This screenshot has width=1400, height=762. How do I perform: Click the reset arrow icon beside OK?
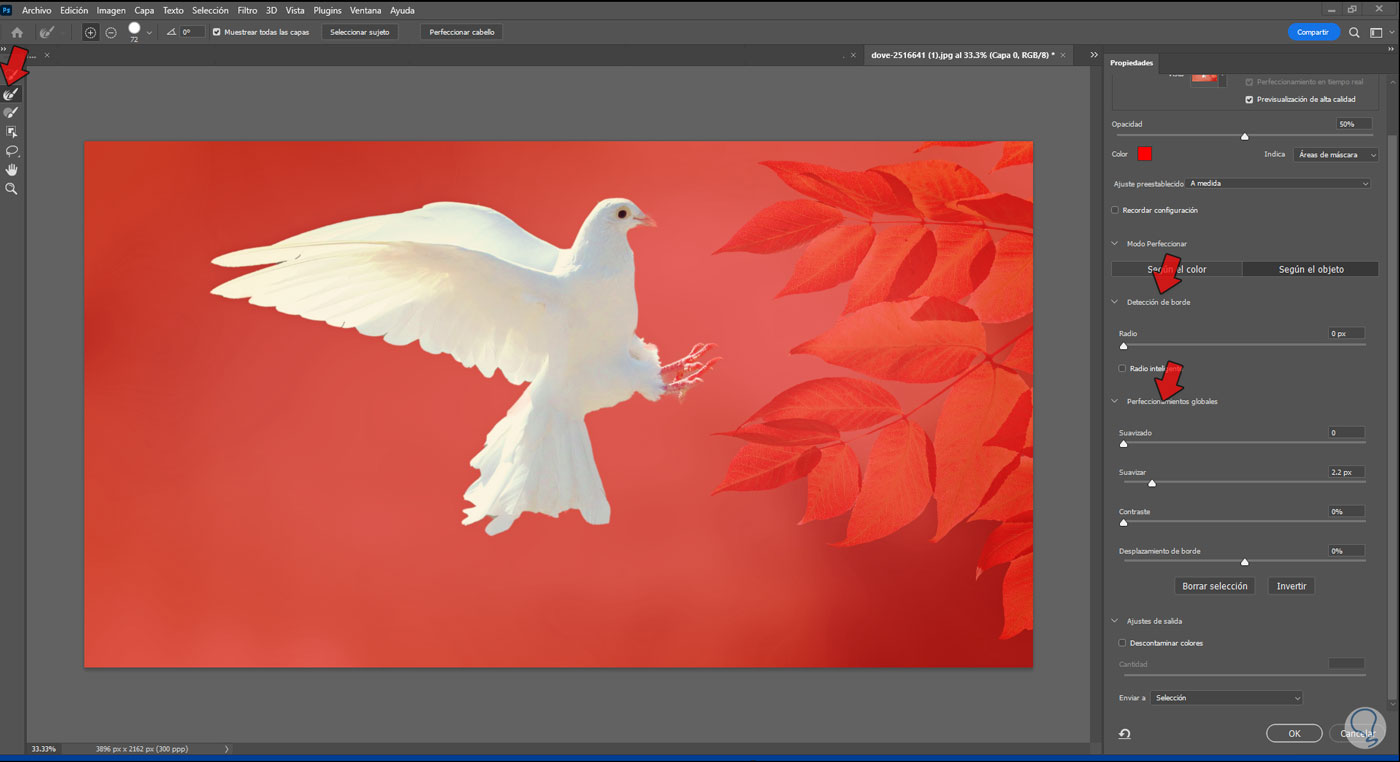1124,734
